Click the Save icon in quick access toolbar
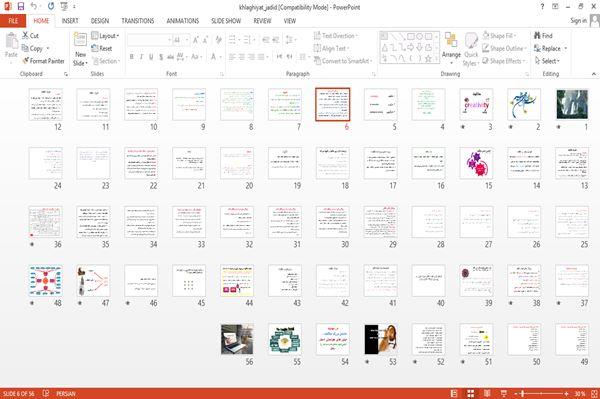The width and height of the screenshot is (600, 399). pyautogui.click(x=21, y=6)
